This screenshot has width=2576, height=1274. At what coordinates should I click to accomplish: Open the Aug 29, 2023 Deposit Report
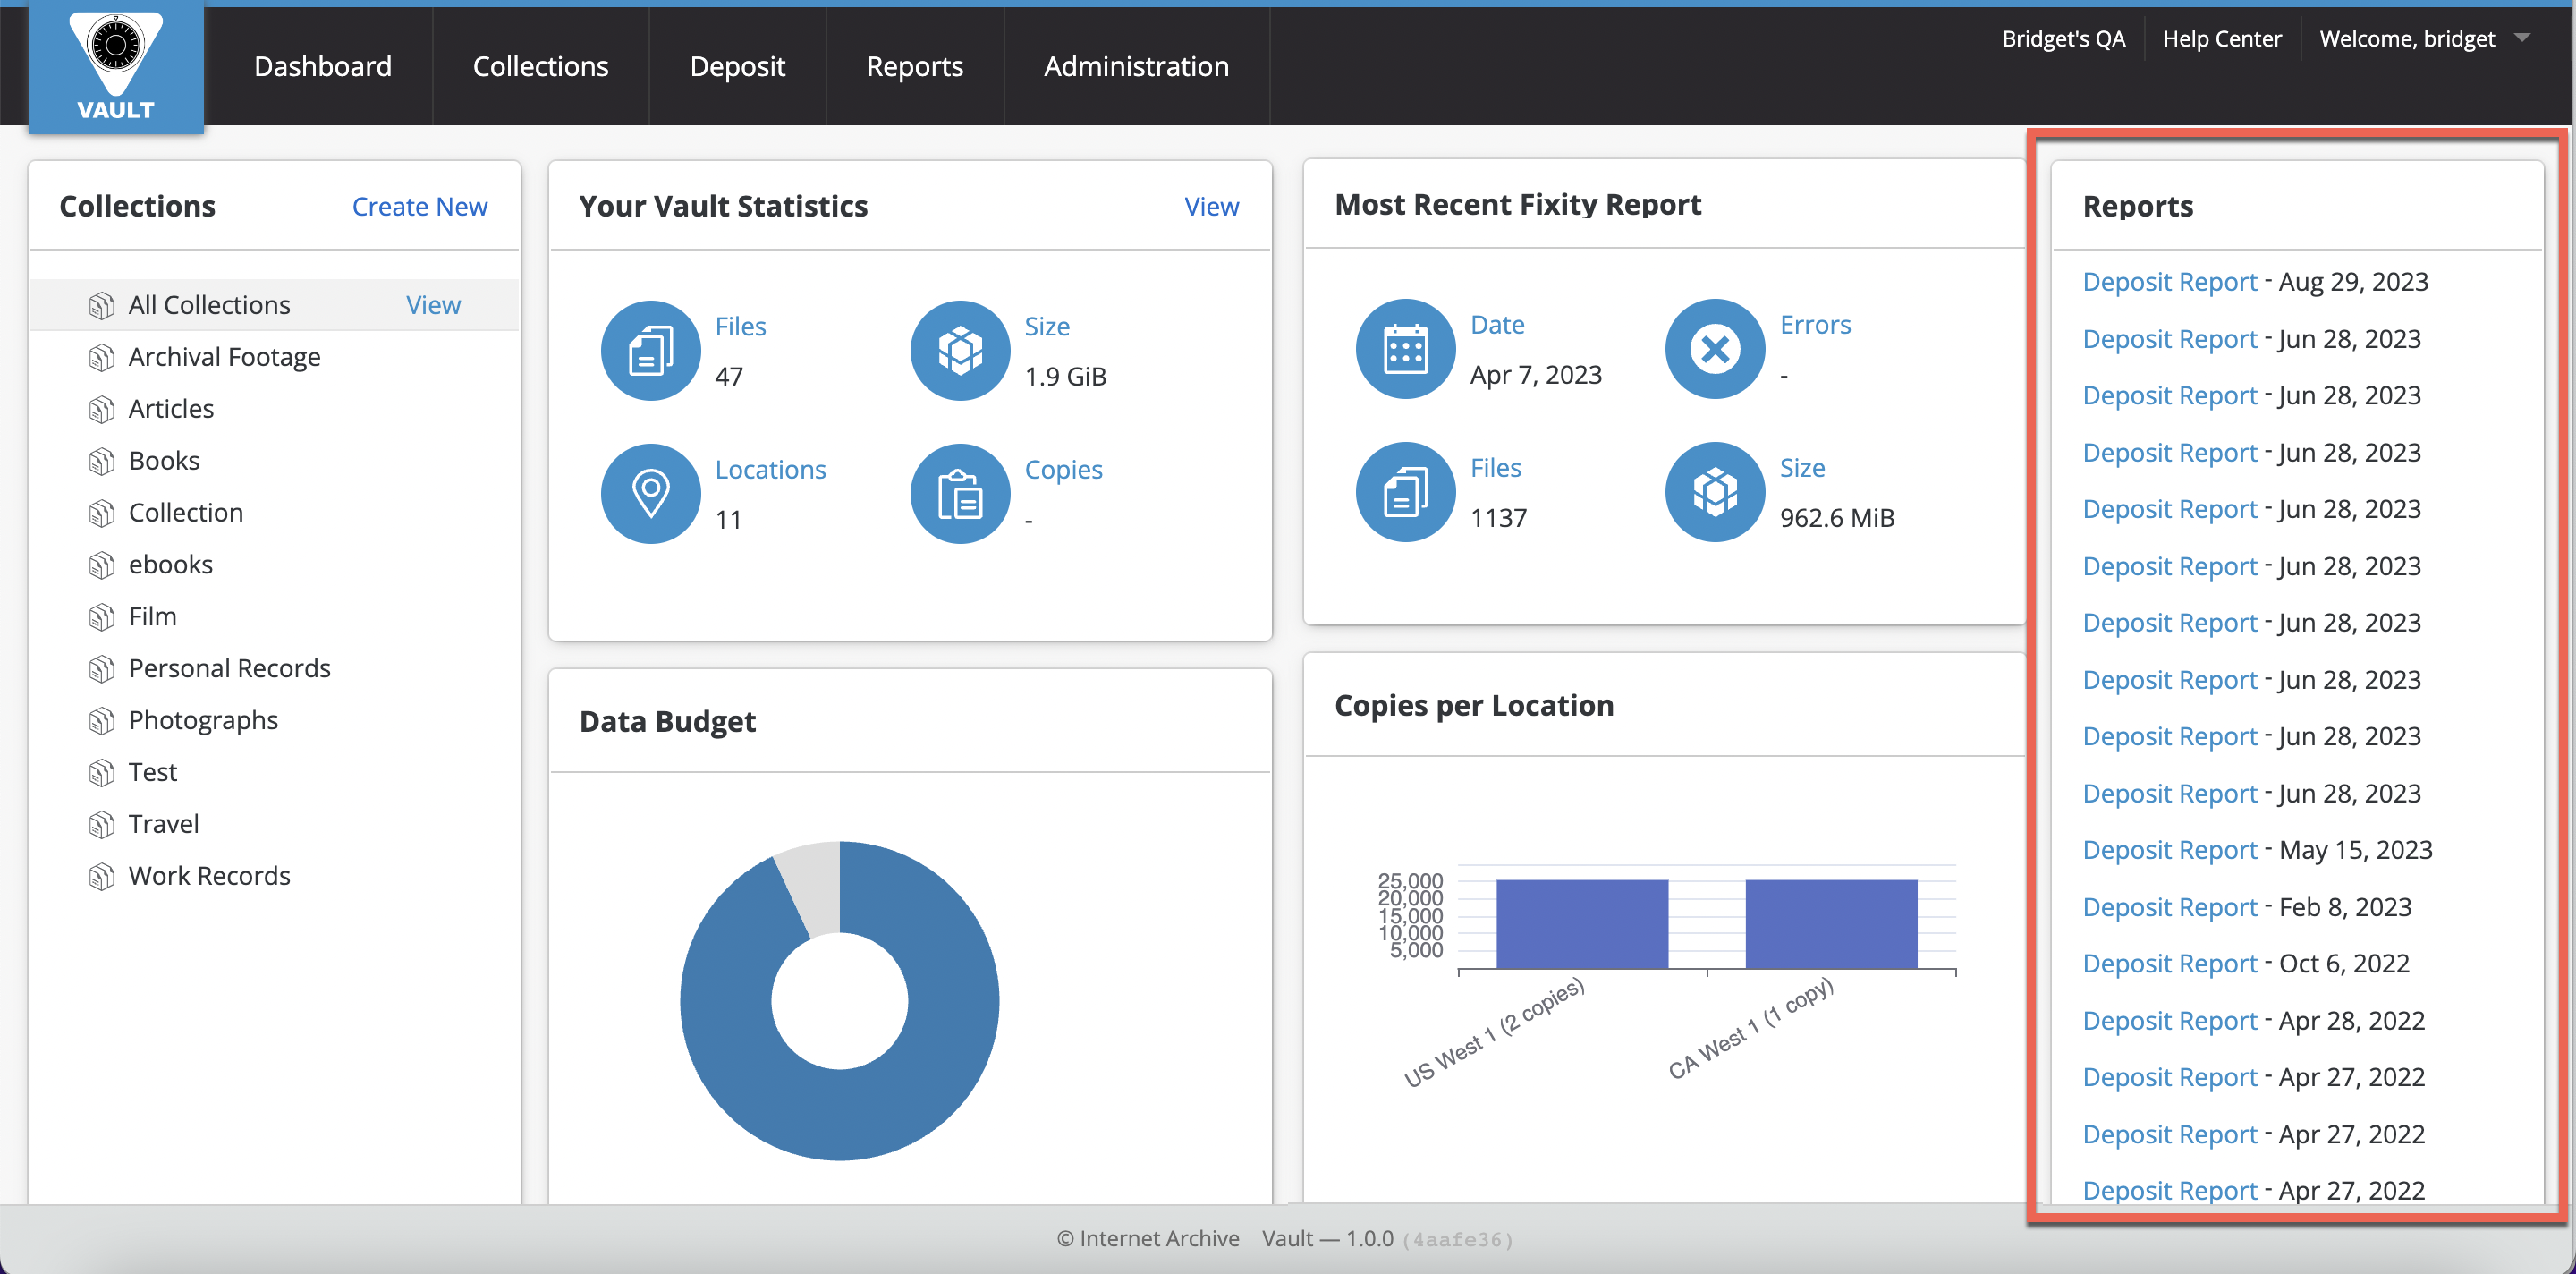(x=2169, y=282)
